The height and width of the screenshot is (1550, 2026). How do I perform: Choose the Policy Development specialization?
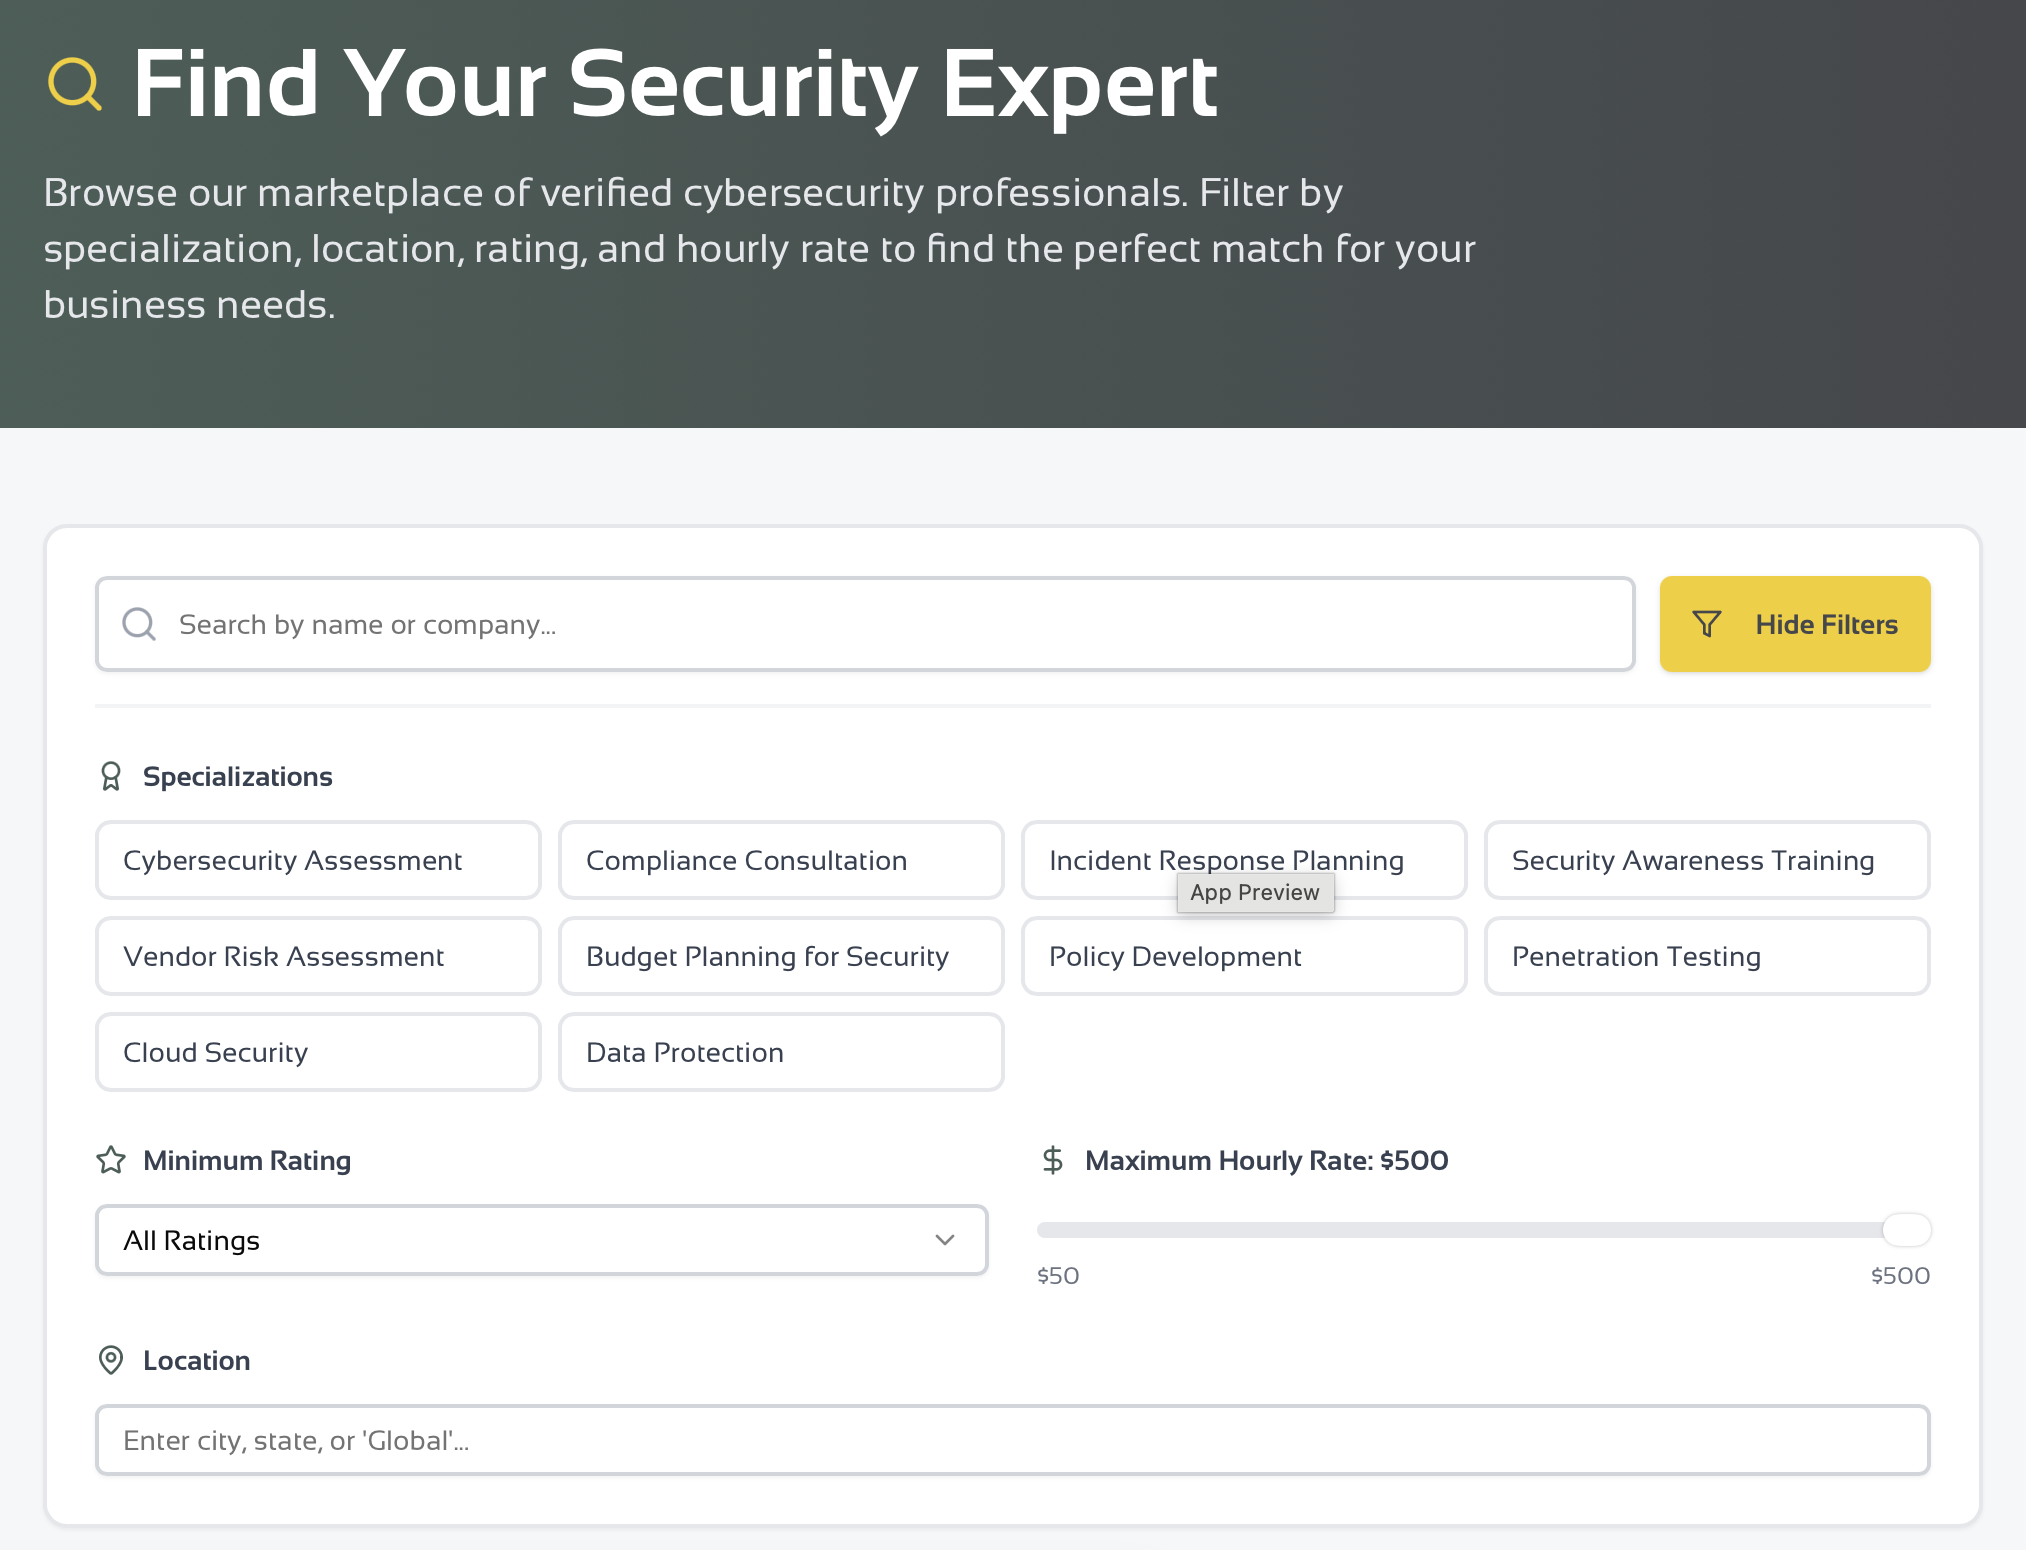1244,956
